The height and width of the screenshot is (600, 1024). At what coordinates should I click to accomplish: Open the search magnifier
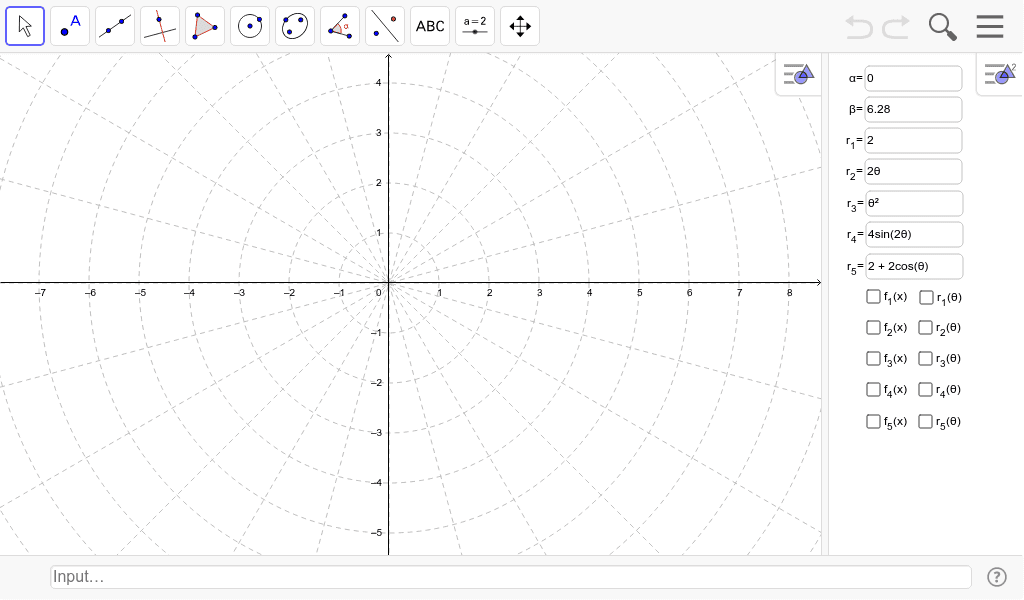(x=942, y=27)
